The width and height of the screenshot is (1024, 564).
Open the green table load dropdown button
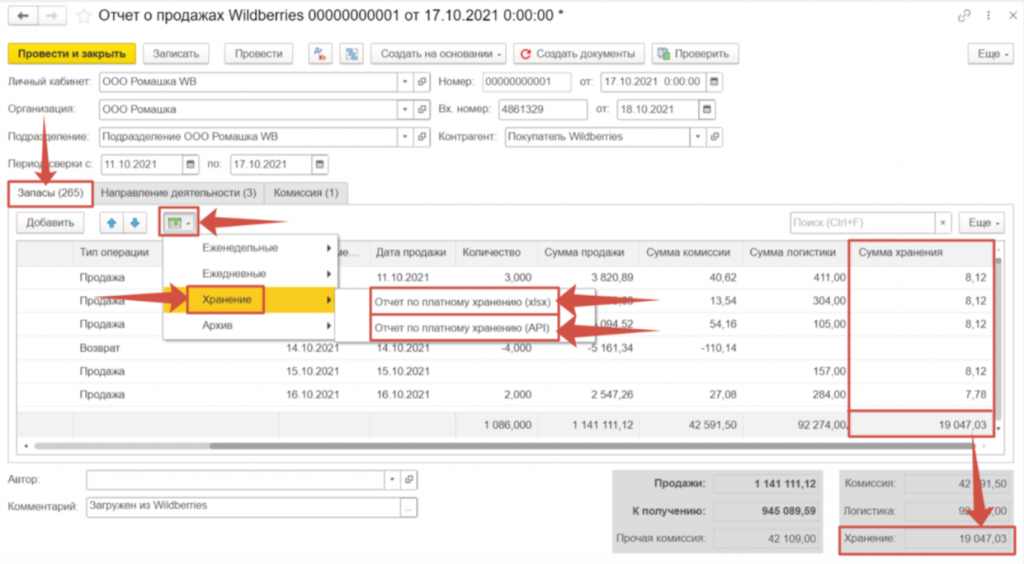(180, 223)
